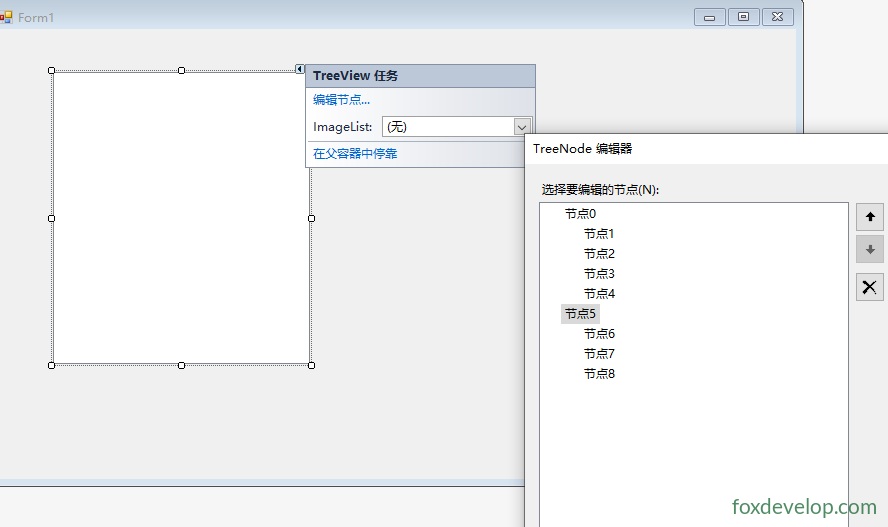Select 节点6 child node

(x=599, y=333)
